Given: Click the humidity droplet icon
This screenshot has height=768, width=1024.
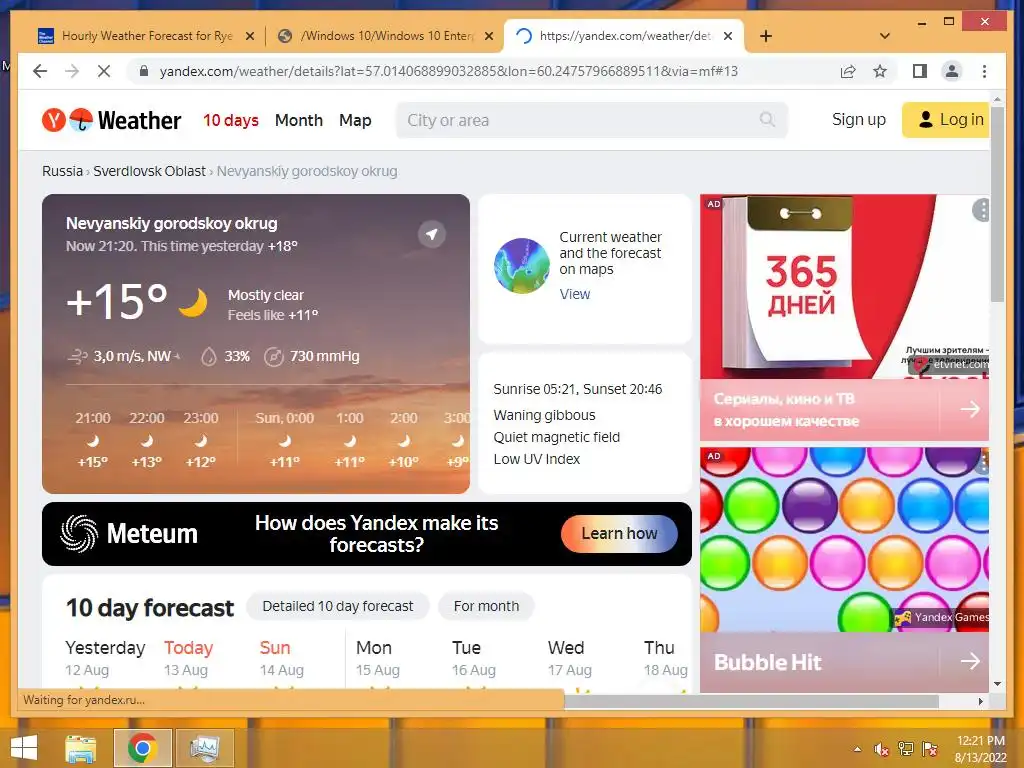Looking at the screenshot, I should [x=208, y=357].
